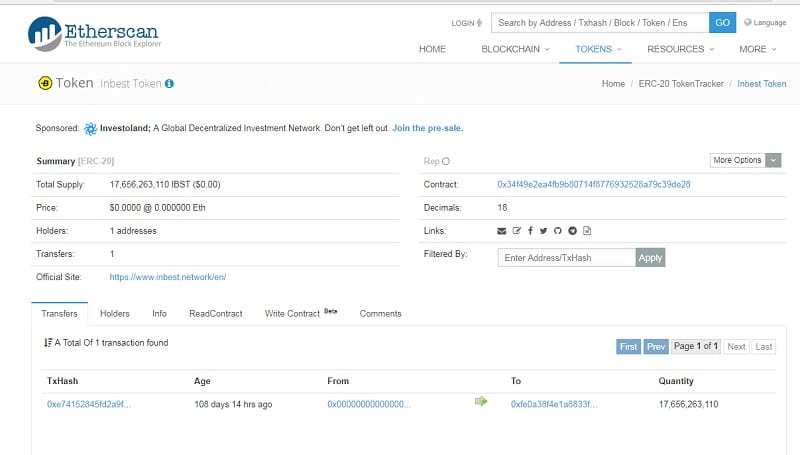Viewport: 800px width, 455px height.
Task: Open the Facebook link icon
Action: pos(530,231)
